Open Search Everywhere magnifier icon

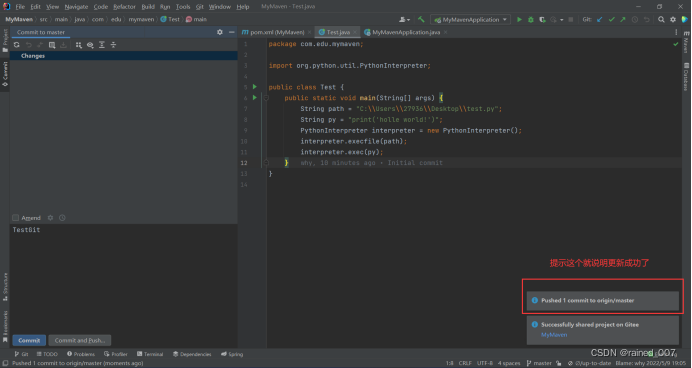[x=661, y=19]
